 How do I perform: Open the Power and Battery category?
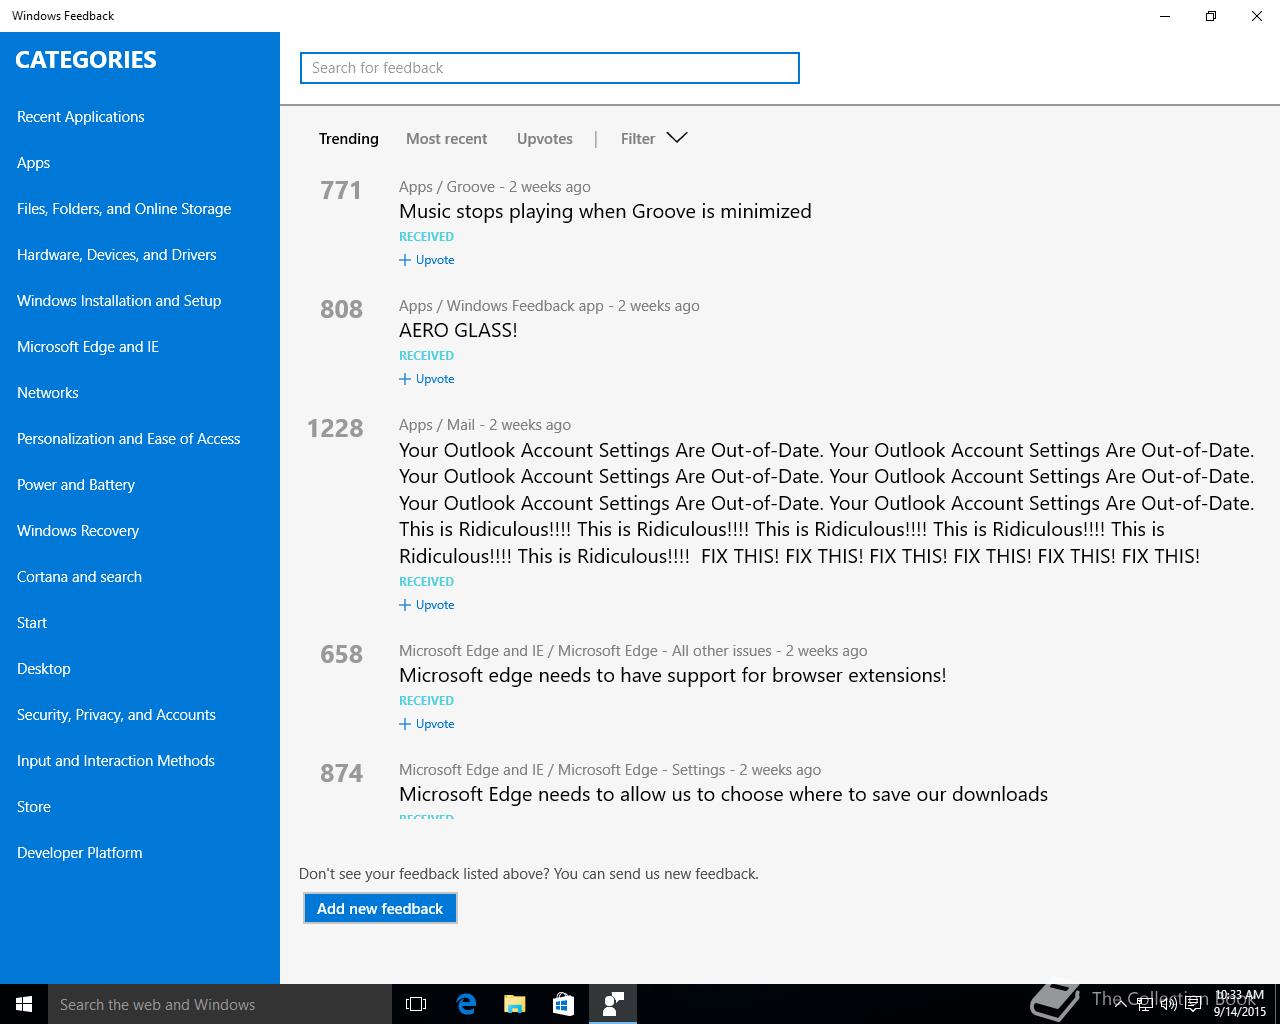point(76,485)
